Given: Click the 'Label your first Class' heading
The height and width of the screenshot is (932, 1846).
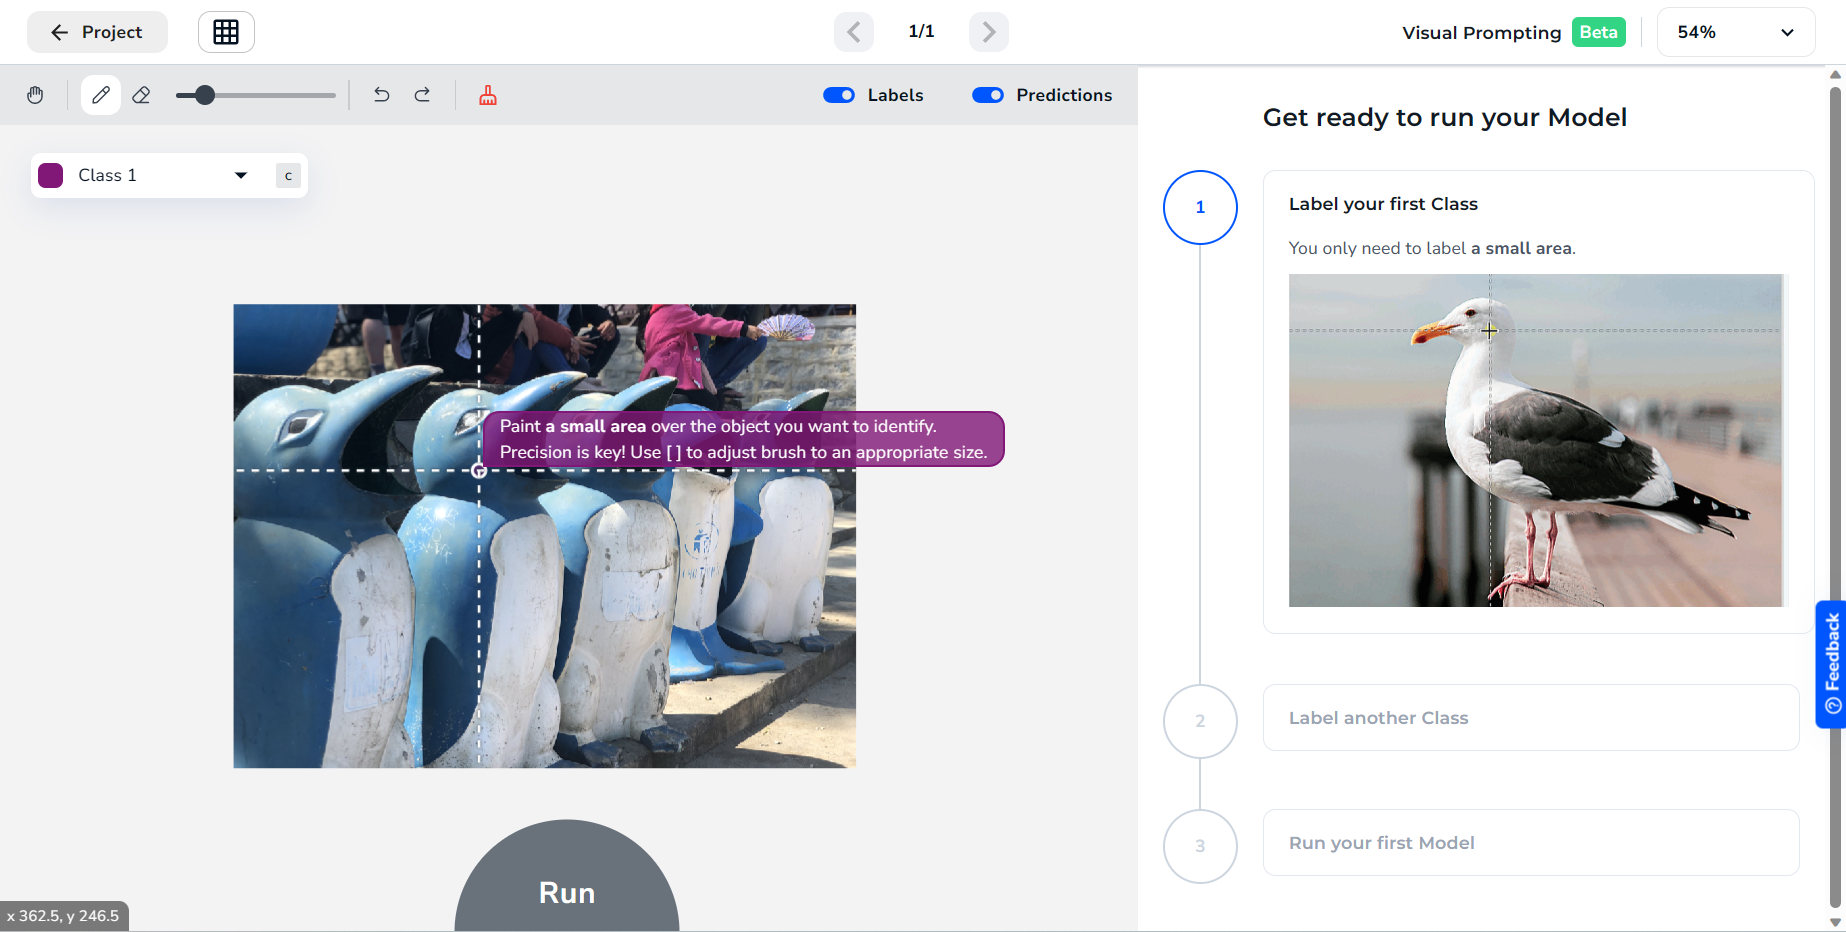Looking at the screenshot, I should (x=1383, y=204).
